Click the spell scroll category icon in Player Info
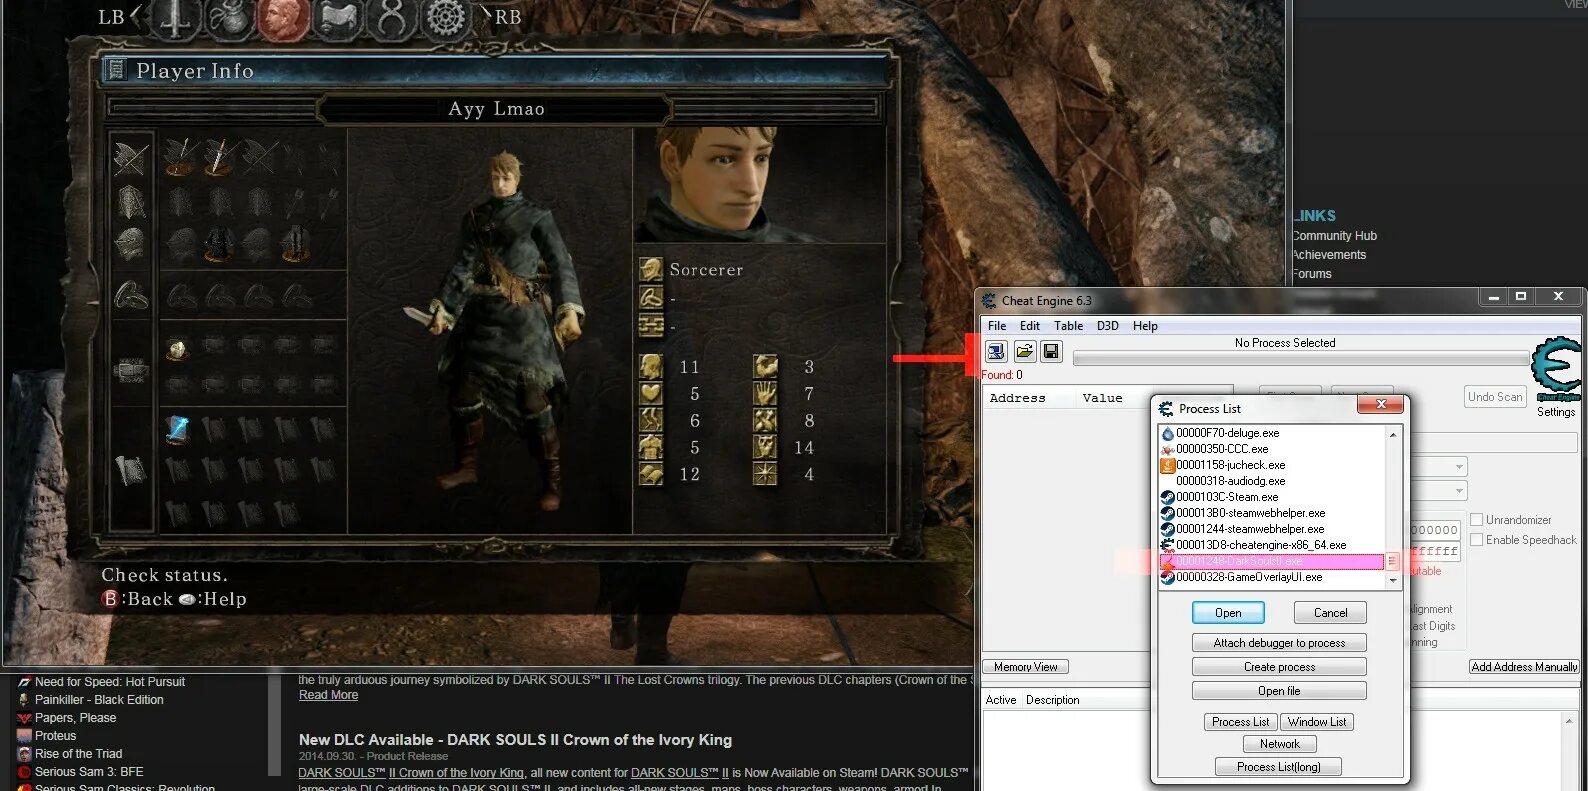 pyautogui.click(x=131, y=470)
